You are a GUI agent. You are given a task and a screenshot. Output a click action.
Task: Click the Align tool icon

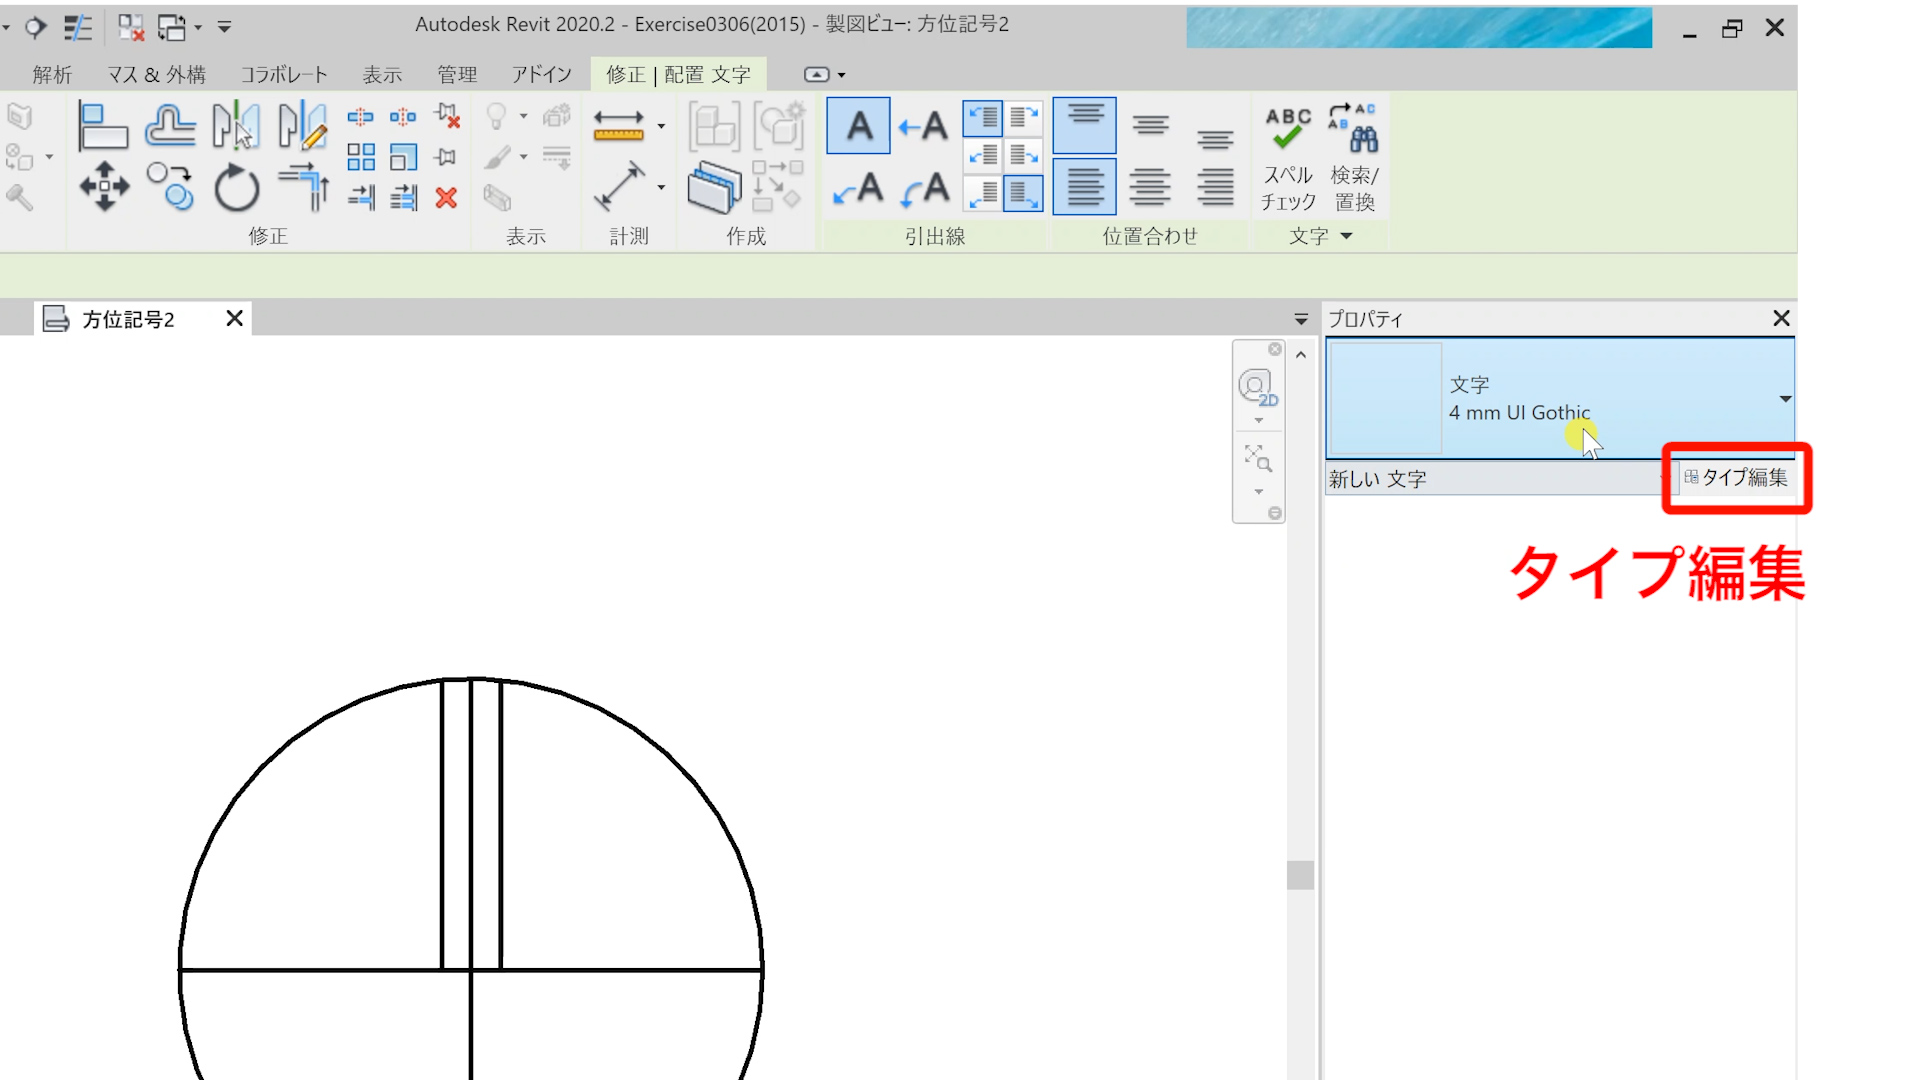(102, 126)
